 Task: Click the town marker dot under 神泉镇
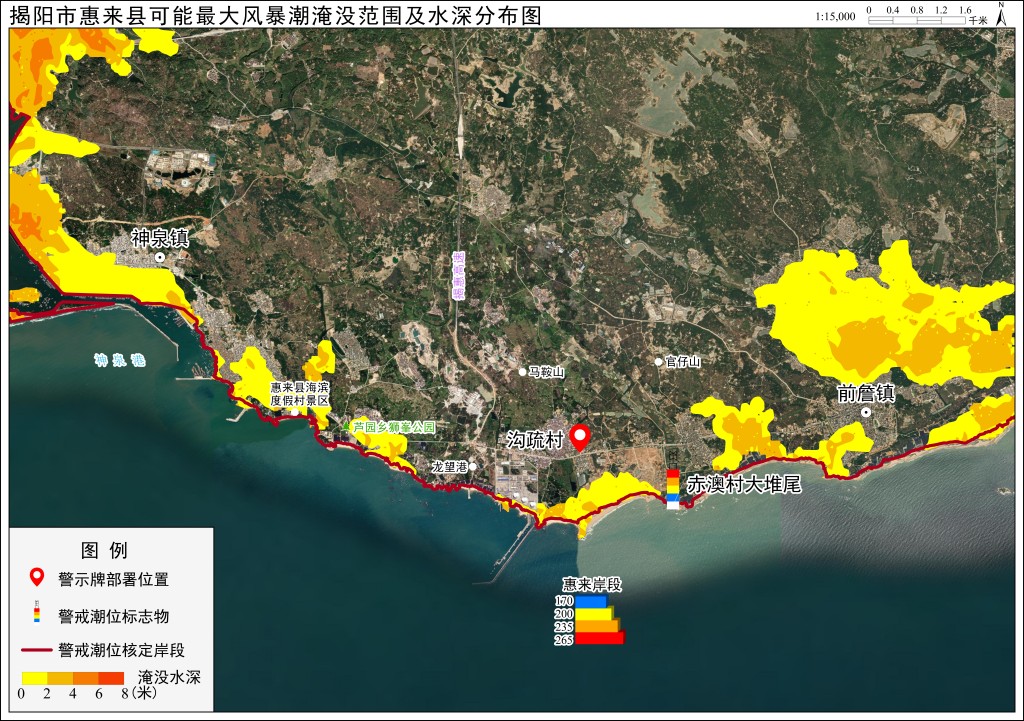(159, 257)
